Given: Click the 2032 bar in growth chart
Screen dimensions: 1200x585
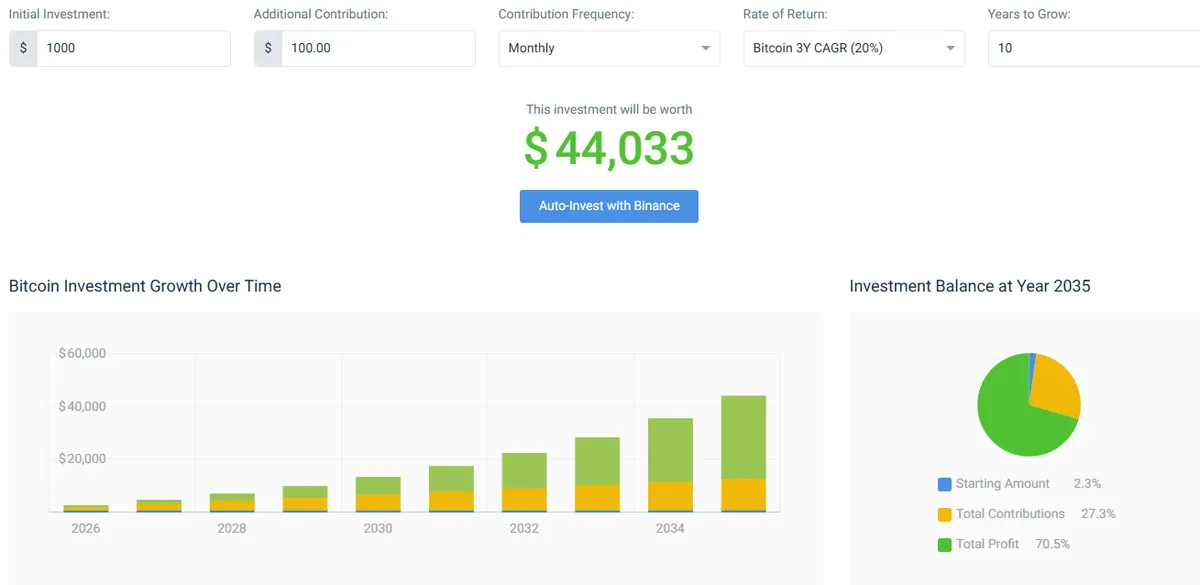Looking at the screenshot, I should pyautogui.click(x=524, y=482).
